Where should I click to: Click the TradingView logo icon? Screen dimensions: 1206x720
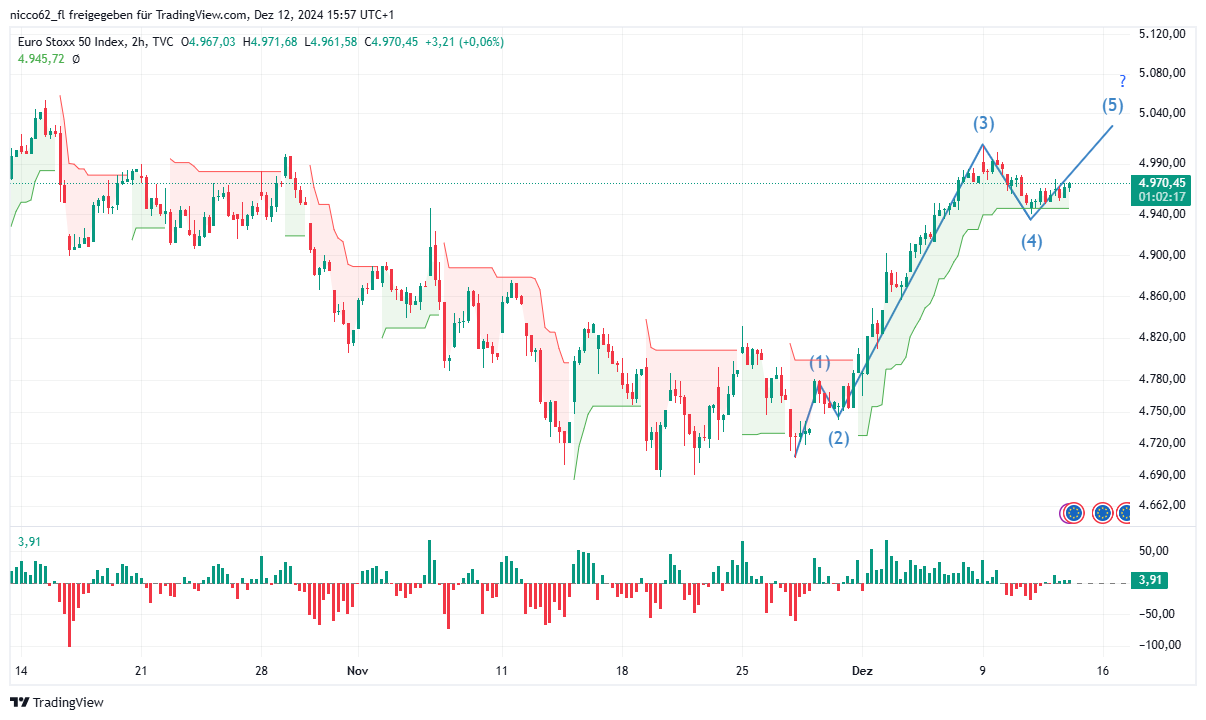tap(19, 702)
